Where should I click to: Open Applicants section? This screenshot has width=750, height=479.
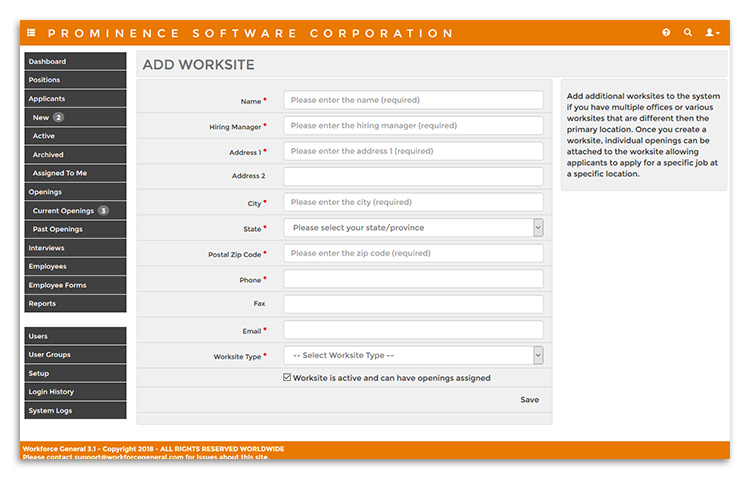click(76, 99)
